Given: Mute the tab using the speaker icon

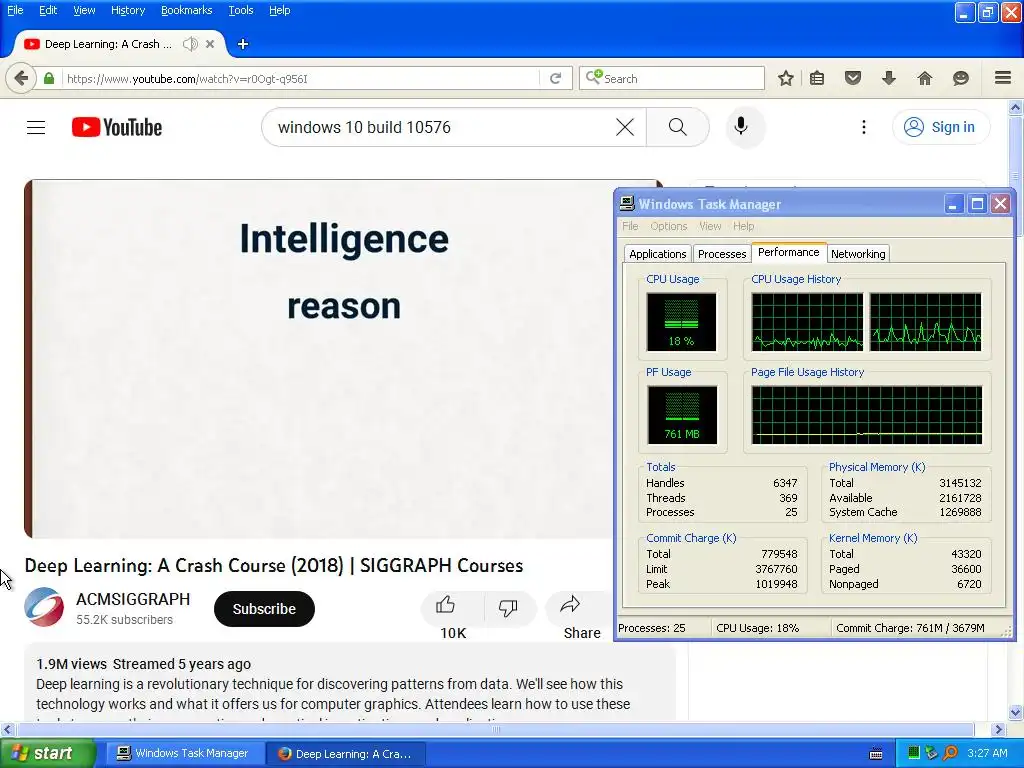Looking at the screenshot, I should click(190, 44).
